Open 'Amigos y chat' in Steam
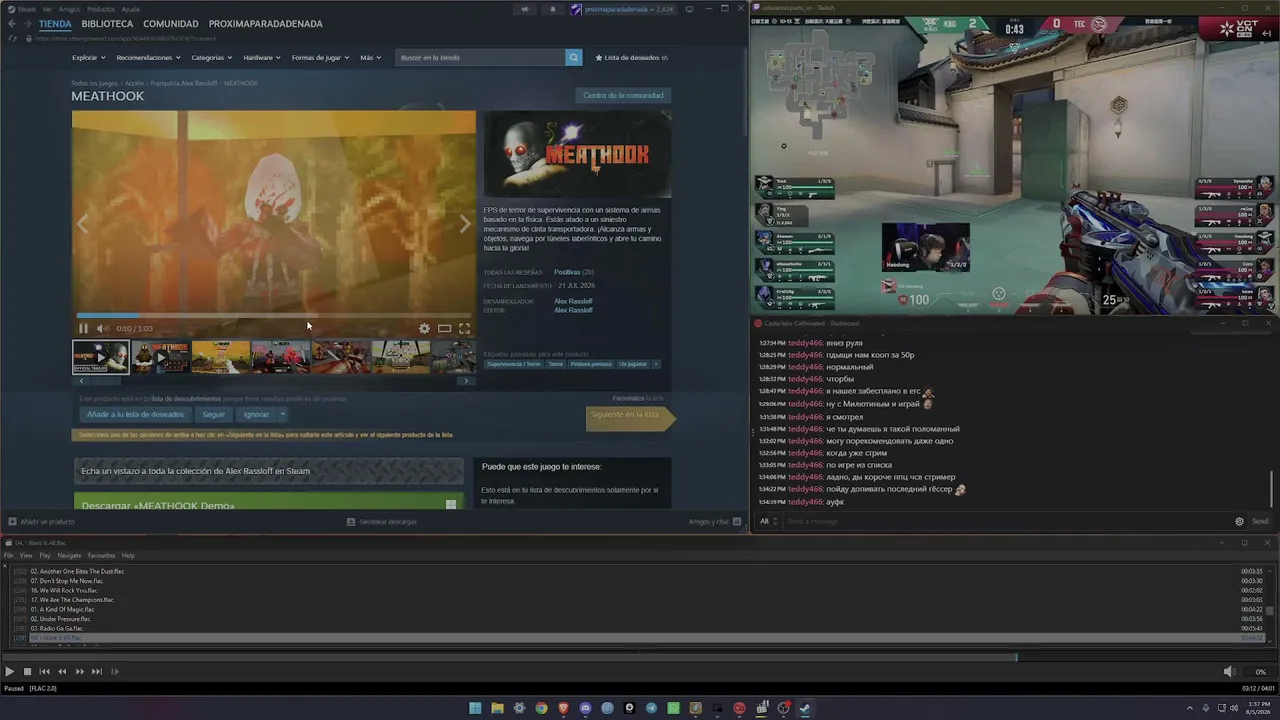Image resolution: width=1280 pixels, height=720 pixels. 715,521
